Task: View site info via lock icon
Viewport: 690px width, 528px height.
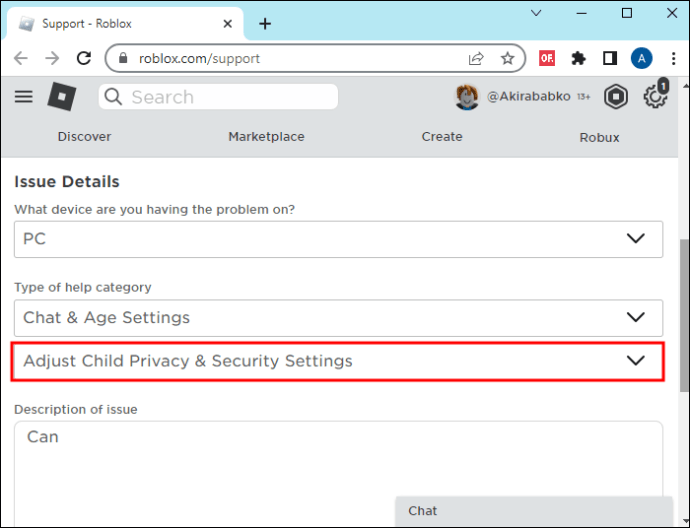Action: 123,58
